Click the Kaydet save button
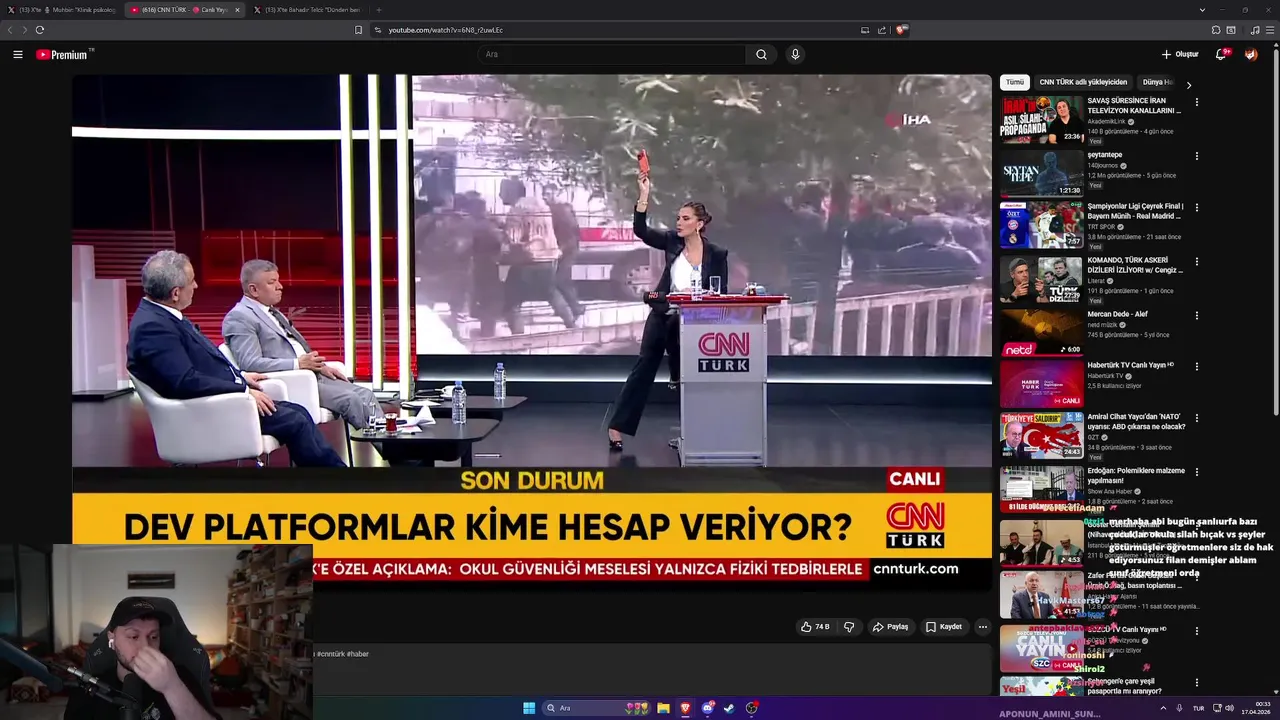This screenshot has height=720, width=1280. click(x=944, y=627)
